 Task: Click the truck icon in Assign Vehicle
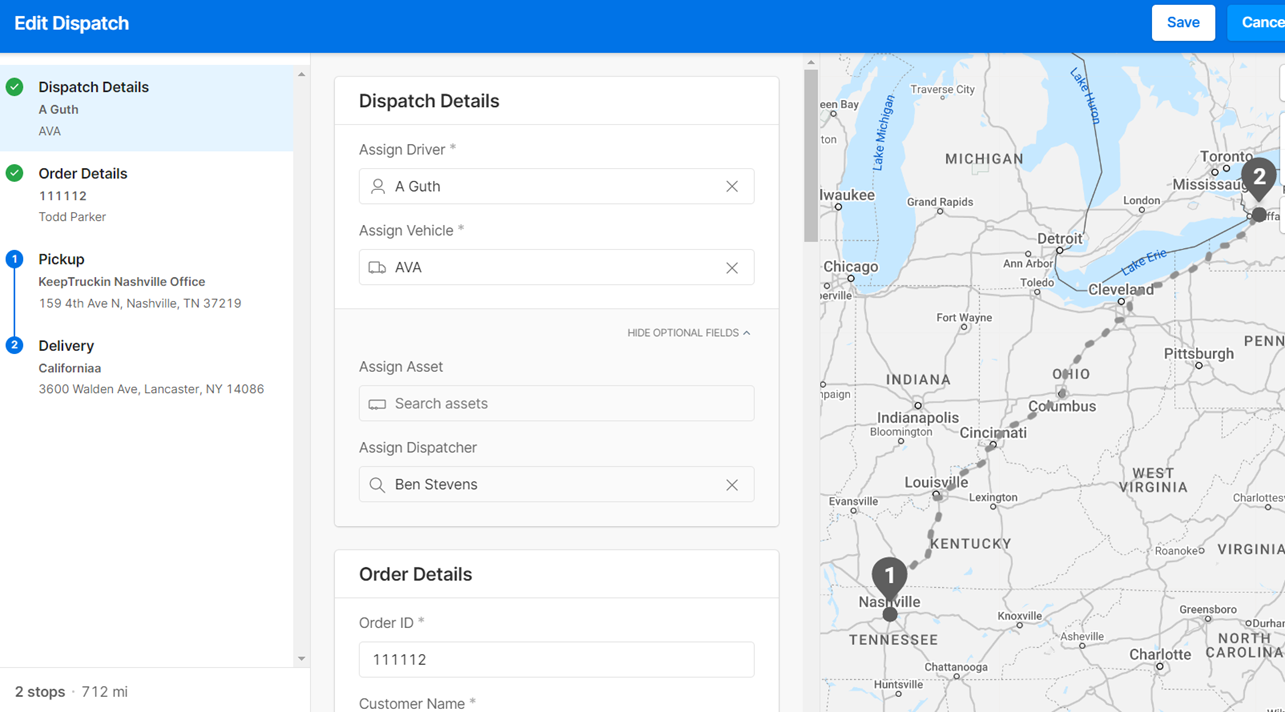pos(377,268)
